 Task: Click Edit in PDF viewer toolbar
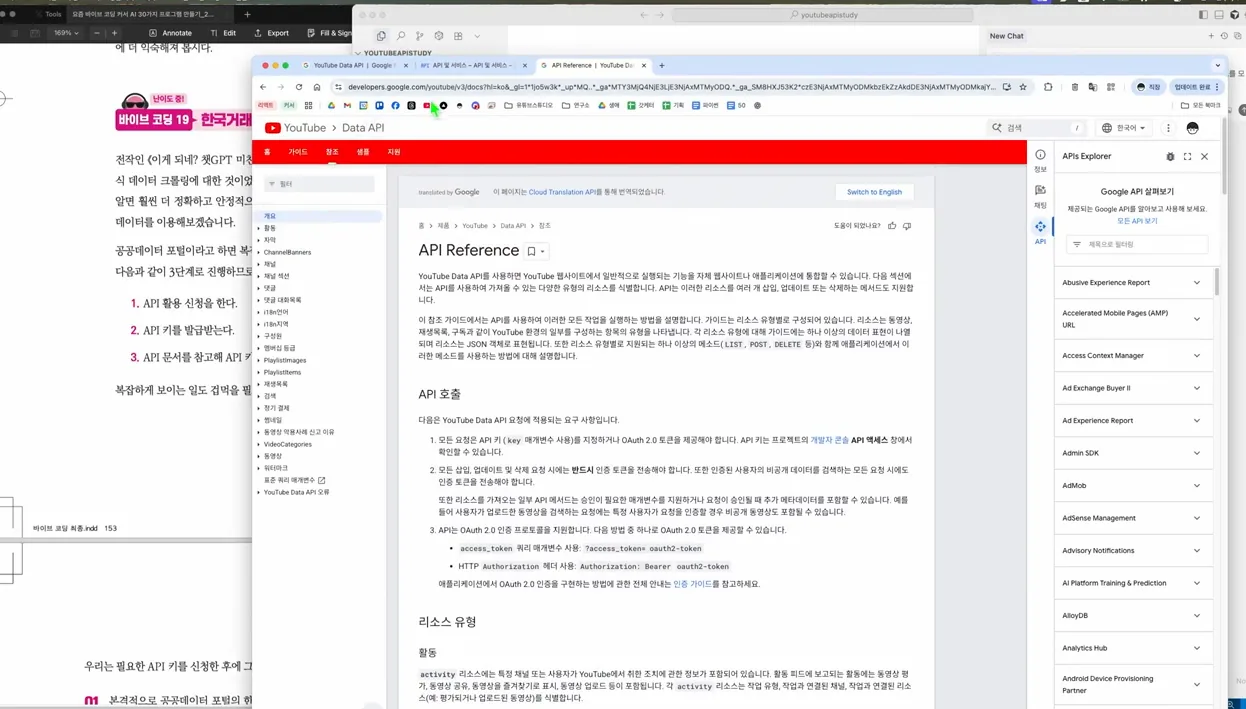(x=223, y=33)
